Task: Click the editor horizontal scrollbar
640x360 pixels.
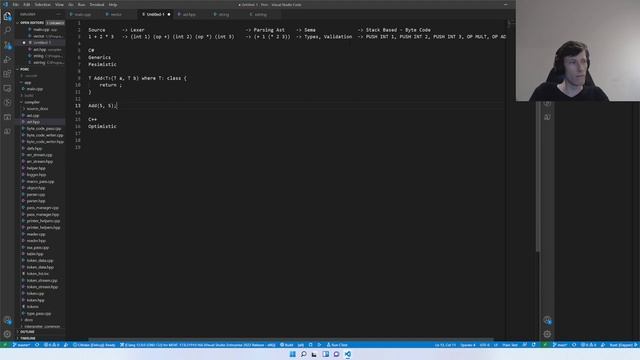Action: click(x=291, y=339)
